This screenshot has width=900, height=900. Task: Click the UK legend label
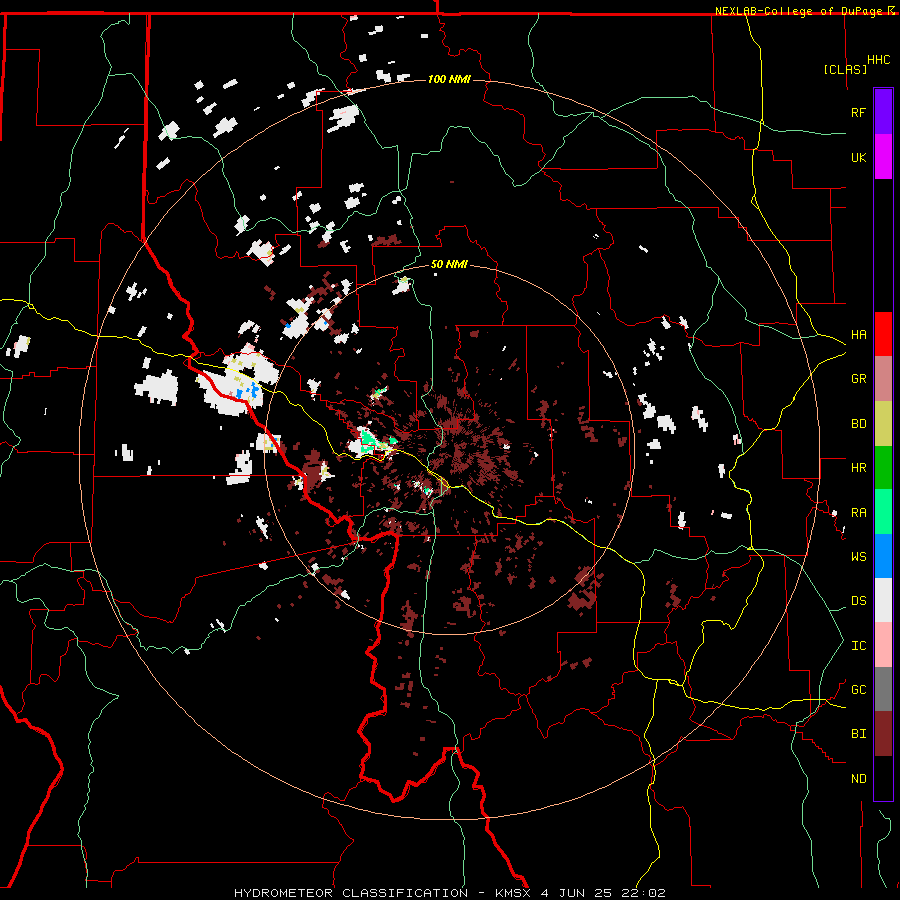[x=858, y=157]
